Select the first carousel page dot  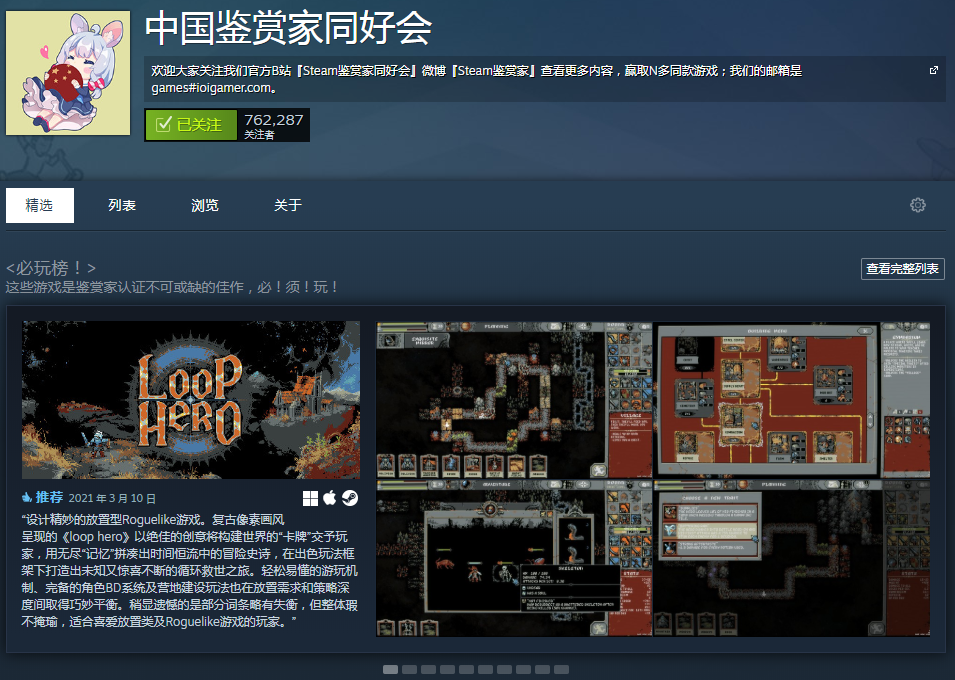point(390,670)
